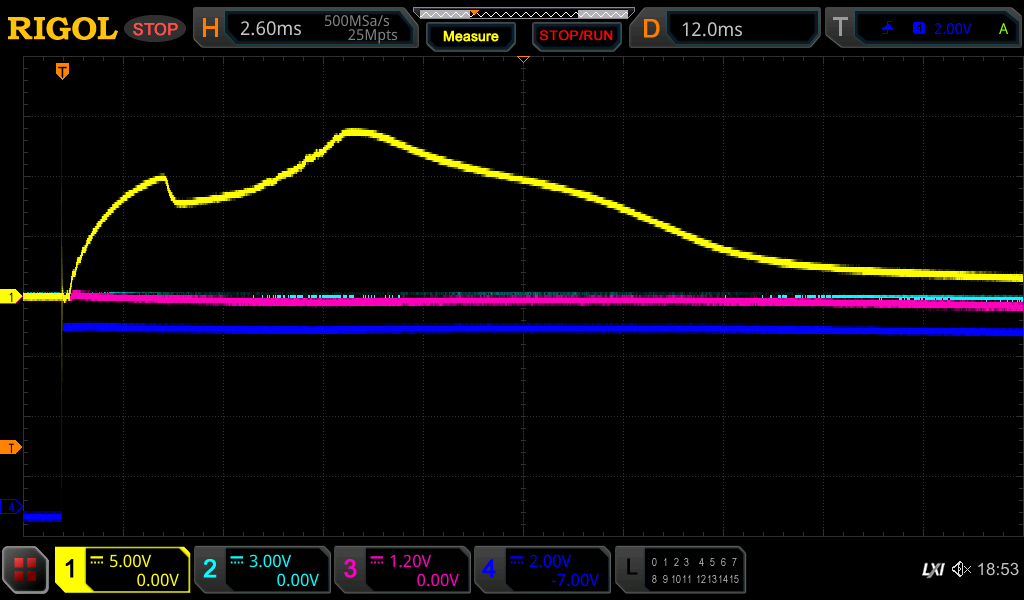Click the LXI network status icon

[932, 570]
